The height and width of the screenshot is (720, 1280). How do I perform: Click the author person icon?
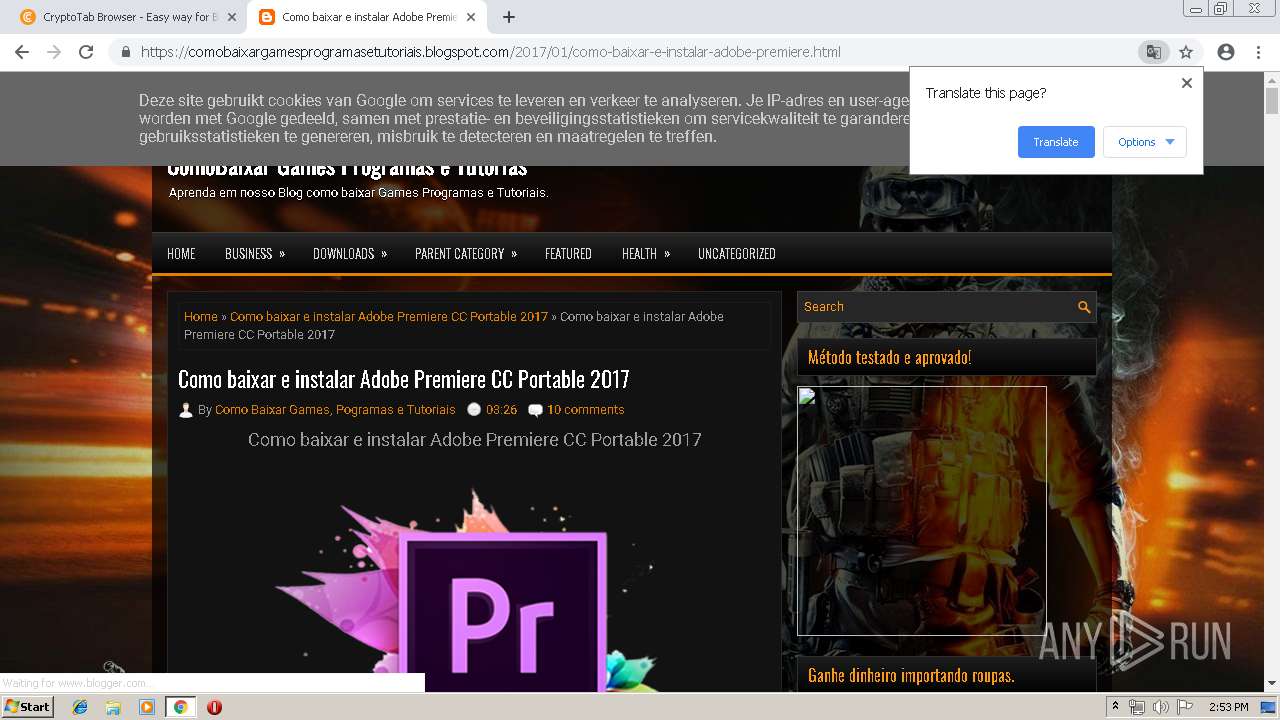coord(186,410)
